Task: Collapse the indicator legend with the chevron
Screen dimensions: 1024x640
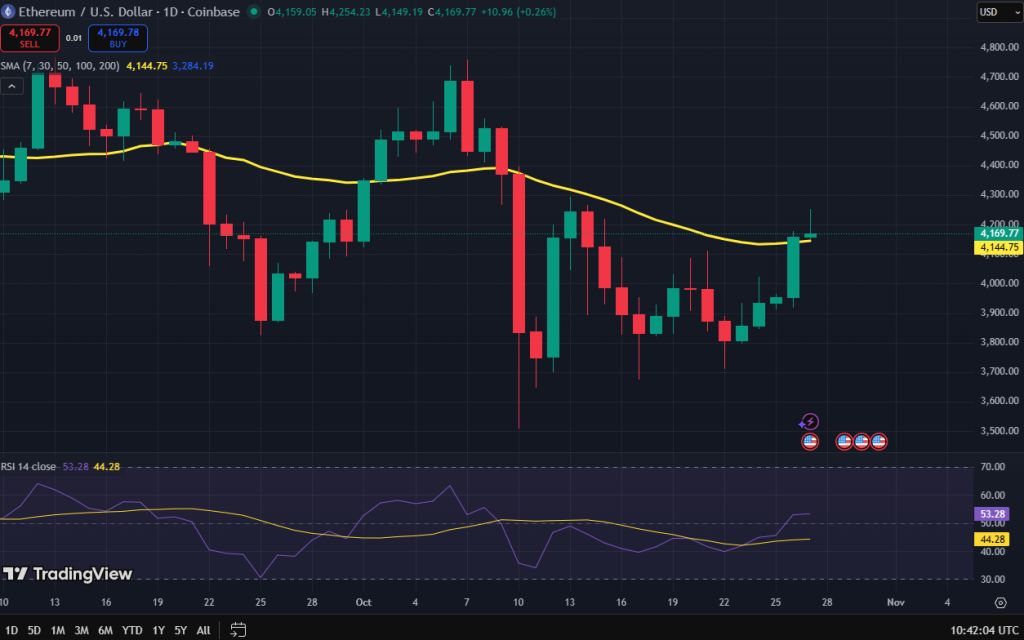Action: point(12,86)
